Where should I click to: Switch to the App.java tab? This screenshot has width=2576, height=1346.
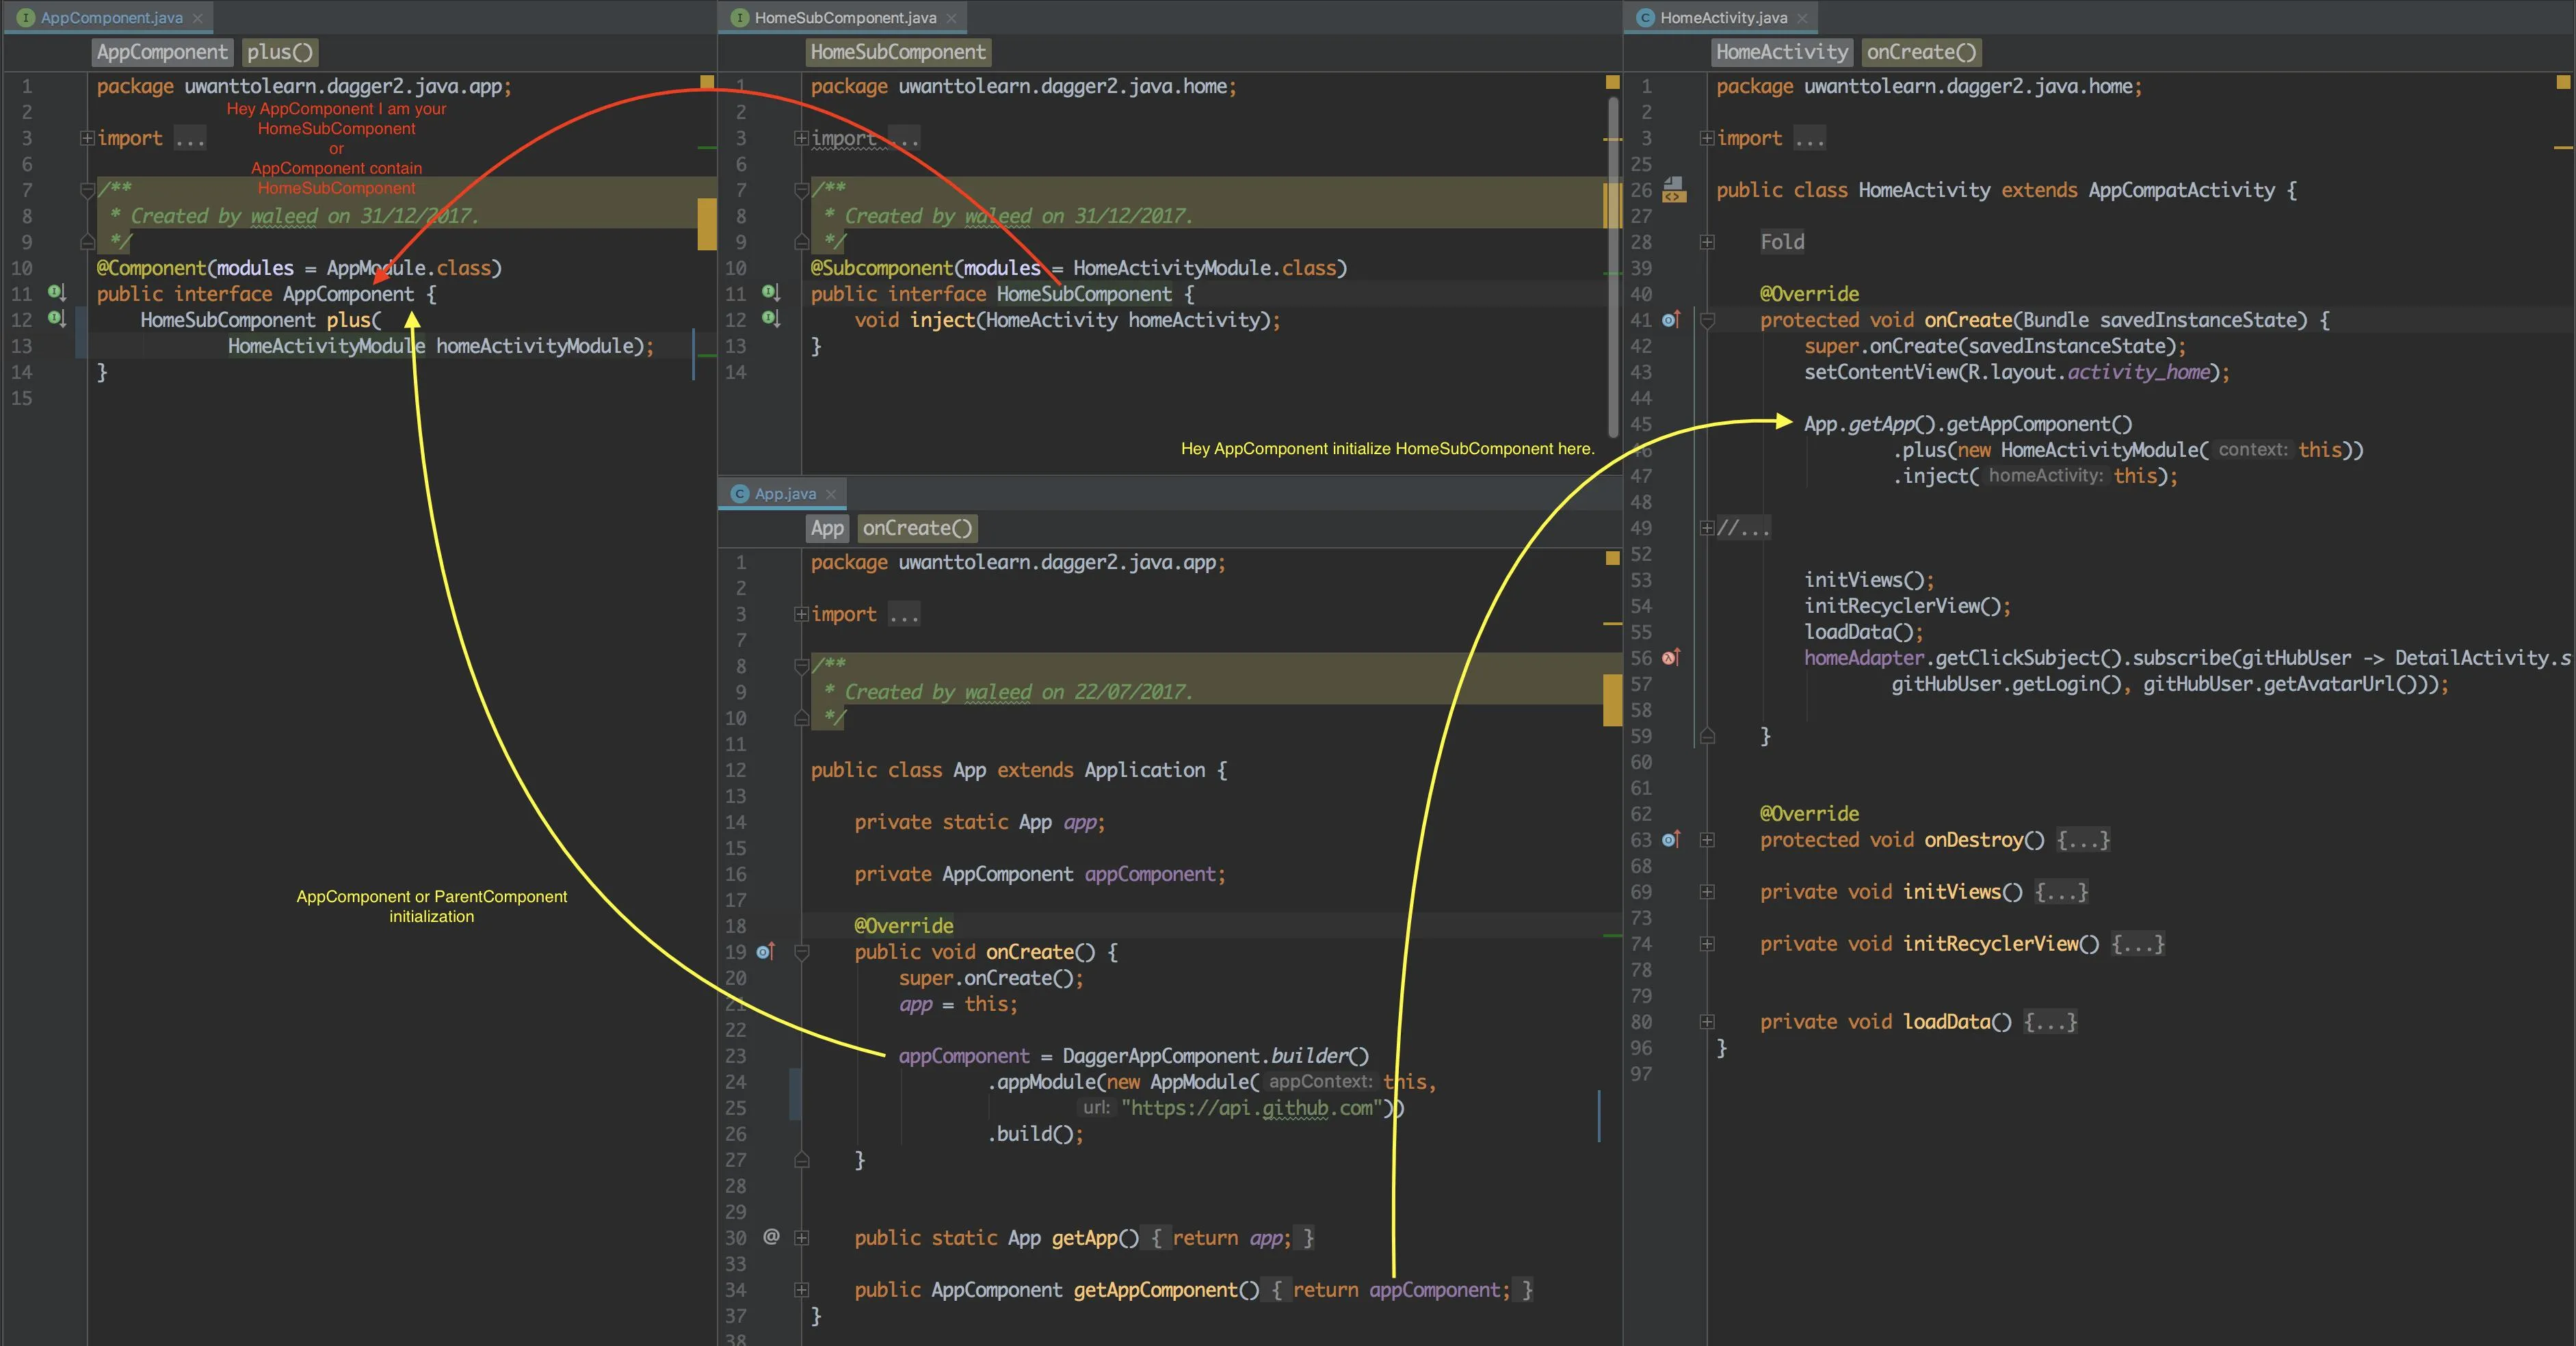click(784, 494)
